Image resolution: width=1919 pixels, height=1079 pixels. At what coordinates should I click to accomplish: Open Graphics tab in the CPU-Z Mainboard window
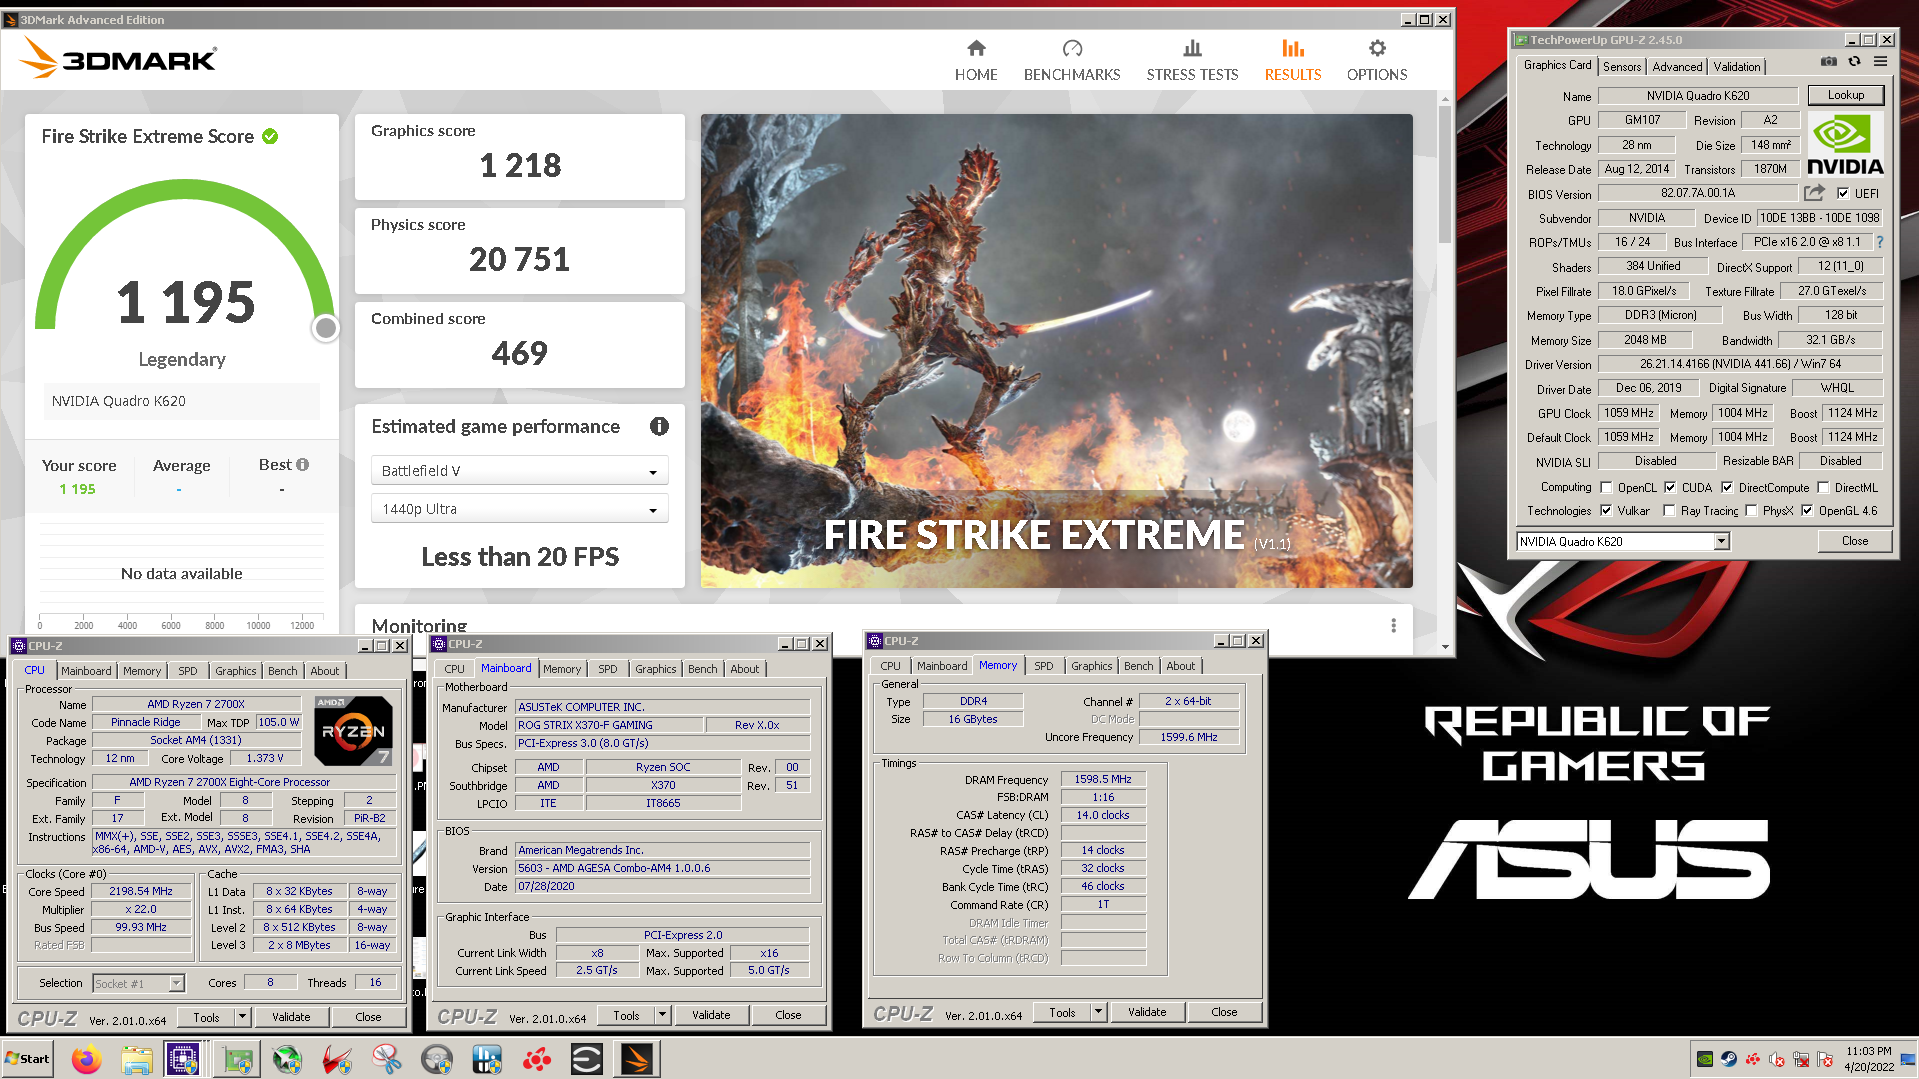point(656,669)
